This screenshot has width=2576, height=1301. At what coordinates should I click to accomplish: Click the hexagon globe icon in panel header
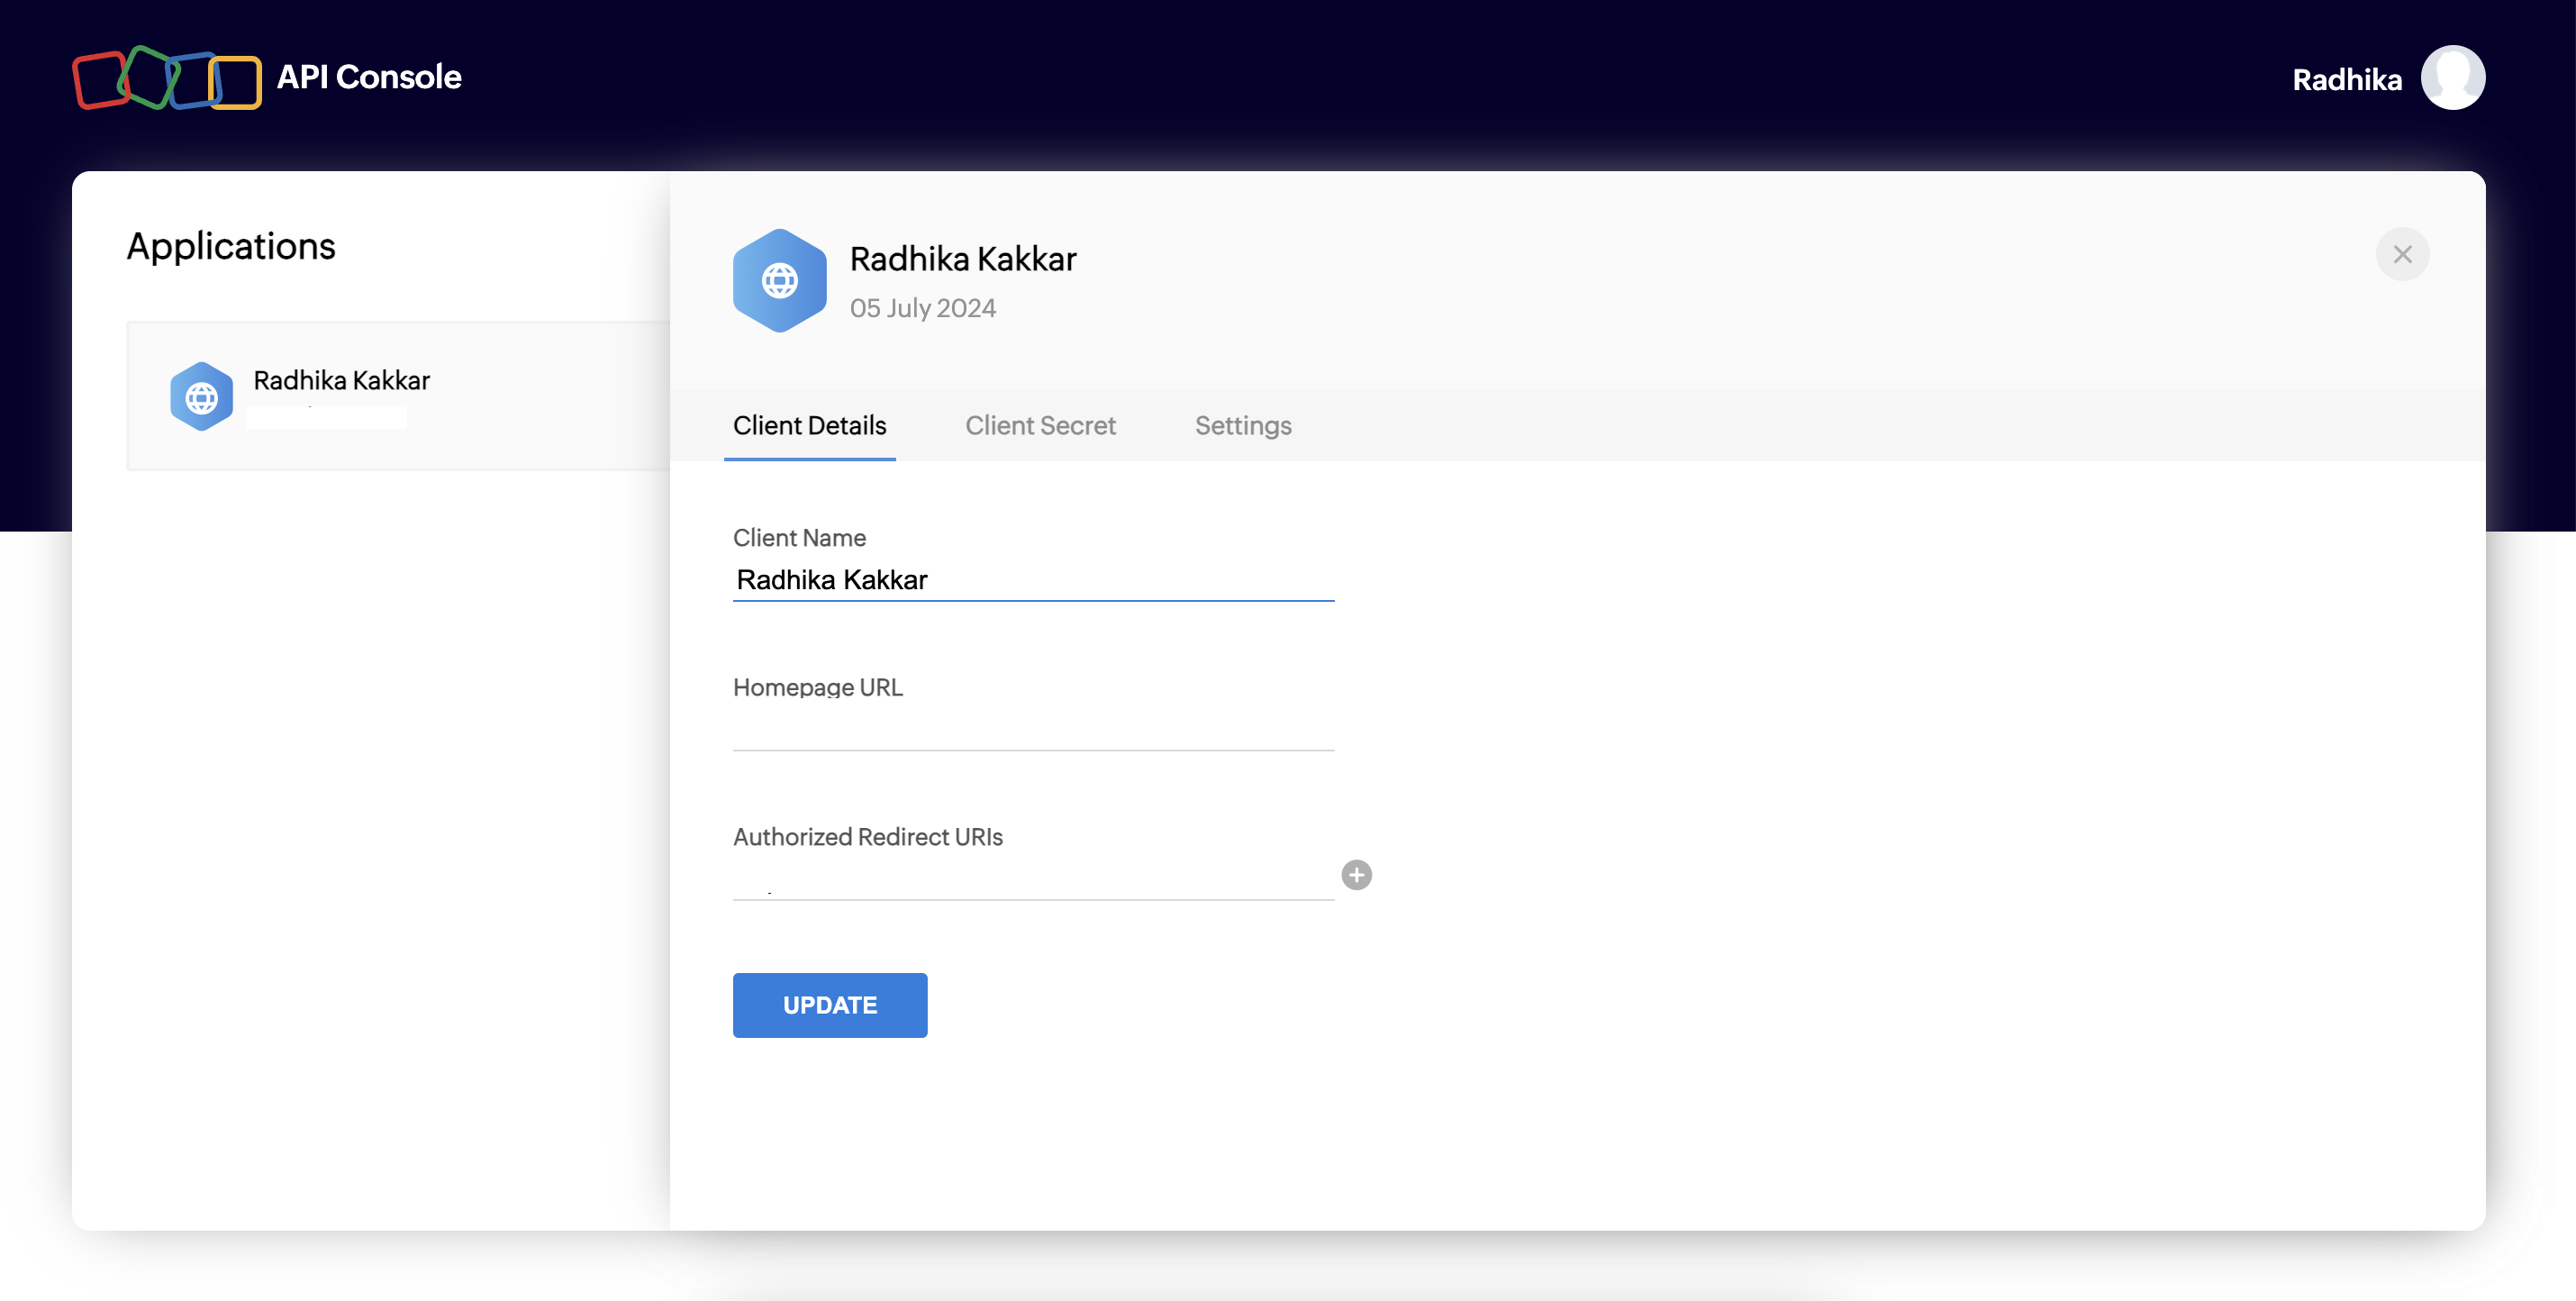coord(779,281)
